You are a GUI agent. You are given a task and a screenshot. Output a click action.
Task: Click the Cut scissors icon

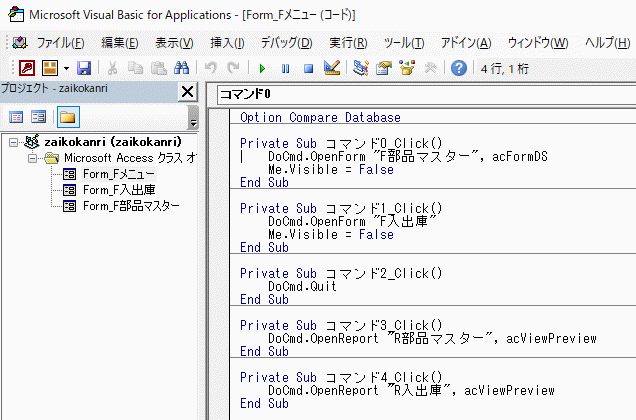tap(112, 68)
